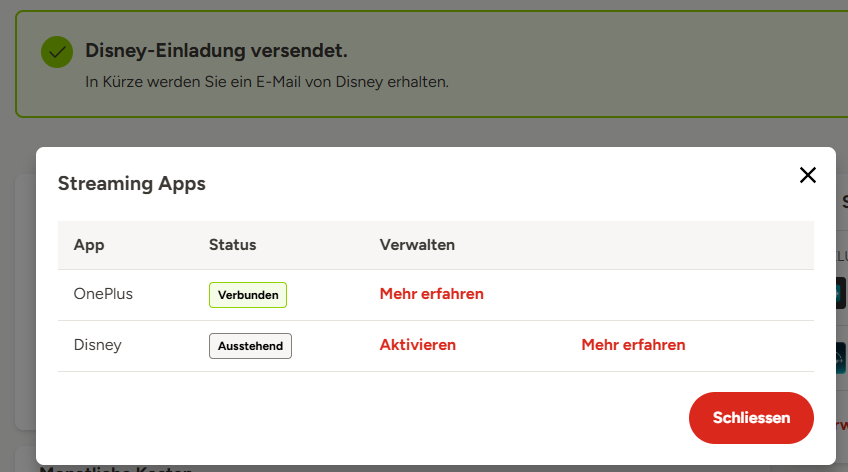Click the App column header

(x=89, y=245)
